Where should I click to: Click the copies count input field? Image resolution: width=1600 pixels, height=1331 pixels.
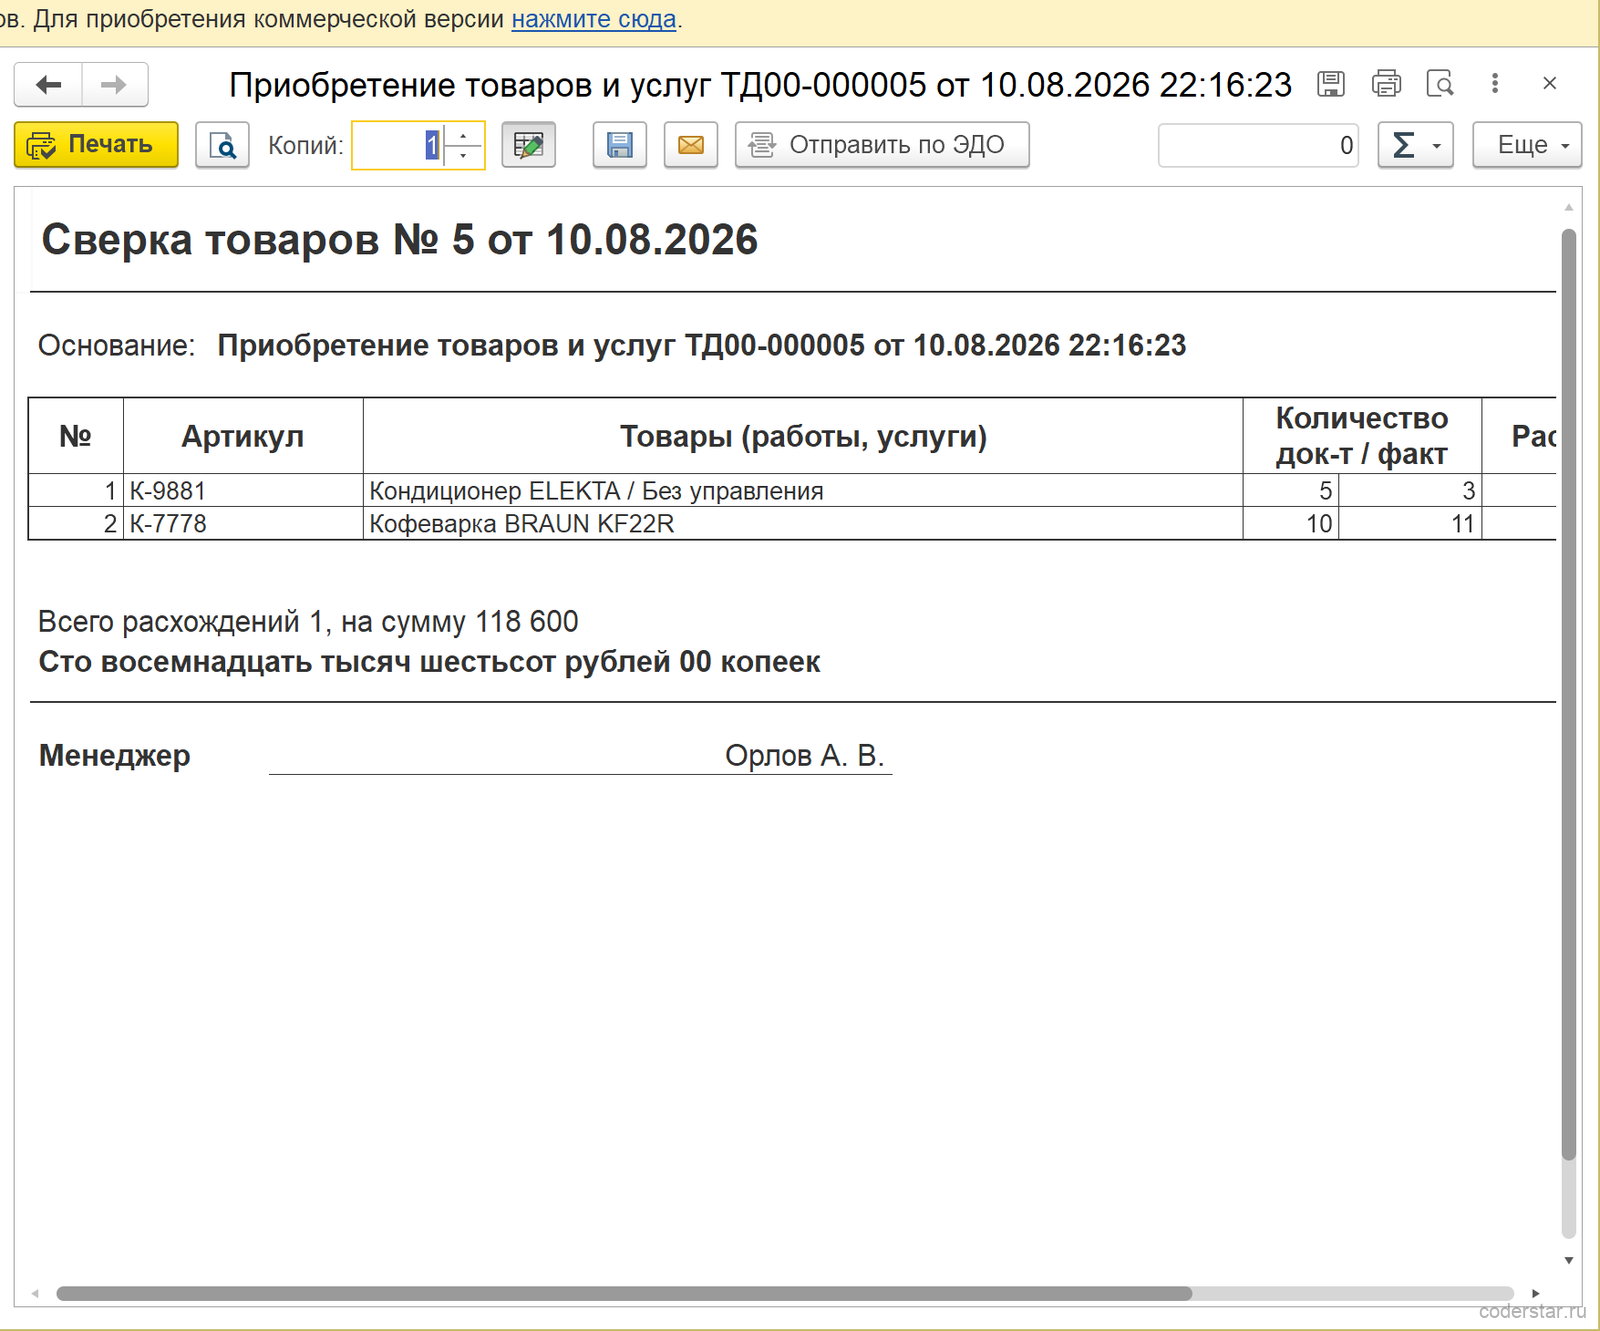point(398,145)
